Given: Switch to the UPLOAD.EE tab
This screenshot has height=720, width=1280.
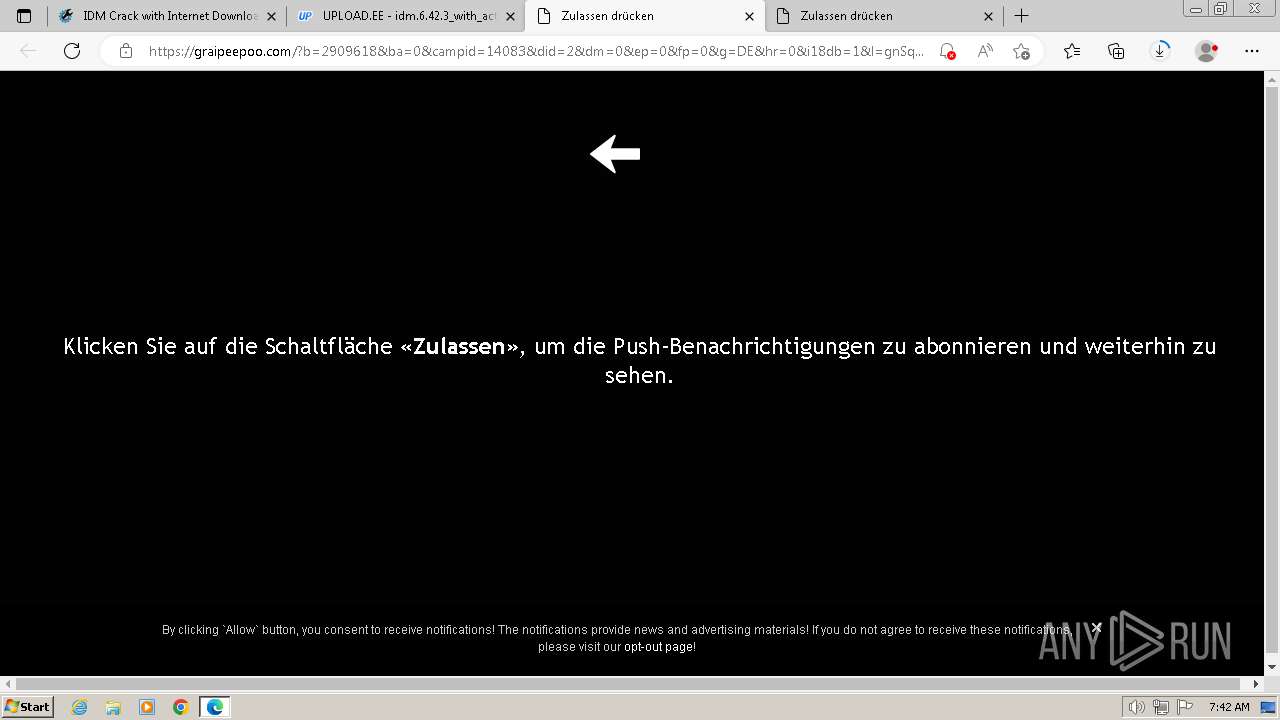Looking at the screenshot, I should (405, 16).
